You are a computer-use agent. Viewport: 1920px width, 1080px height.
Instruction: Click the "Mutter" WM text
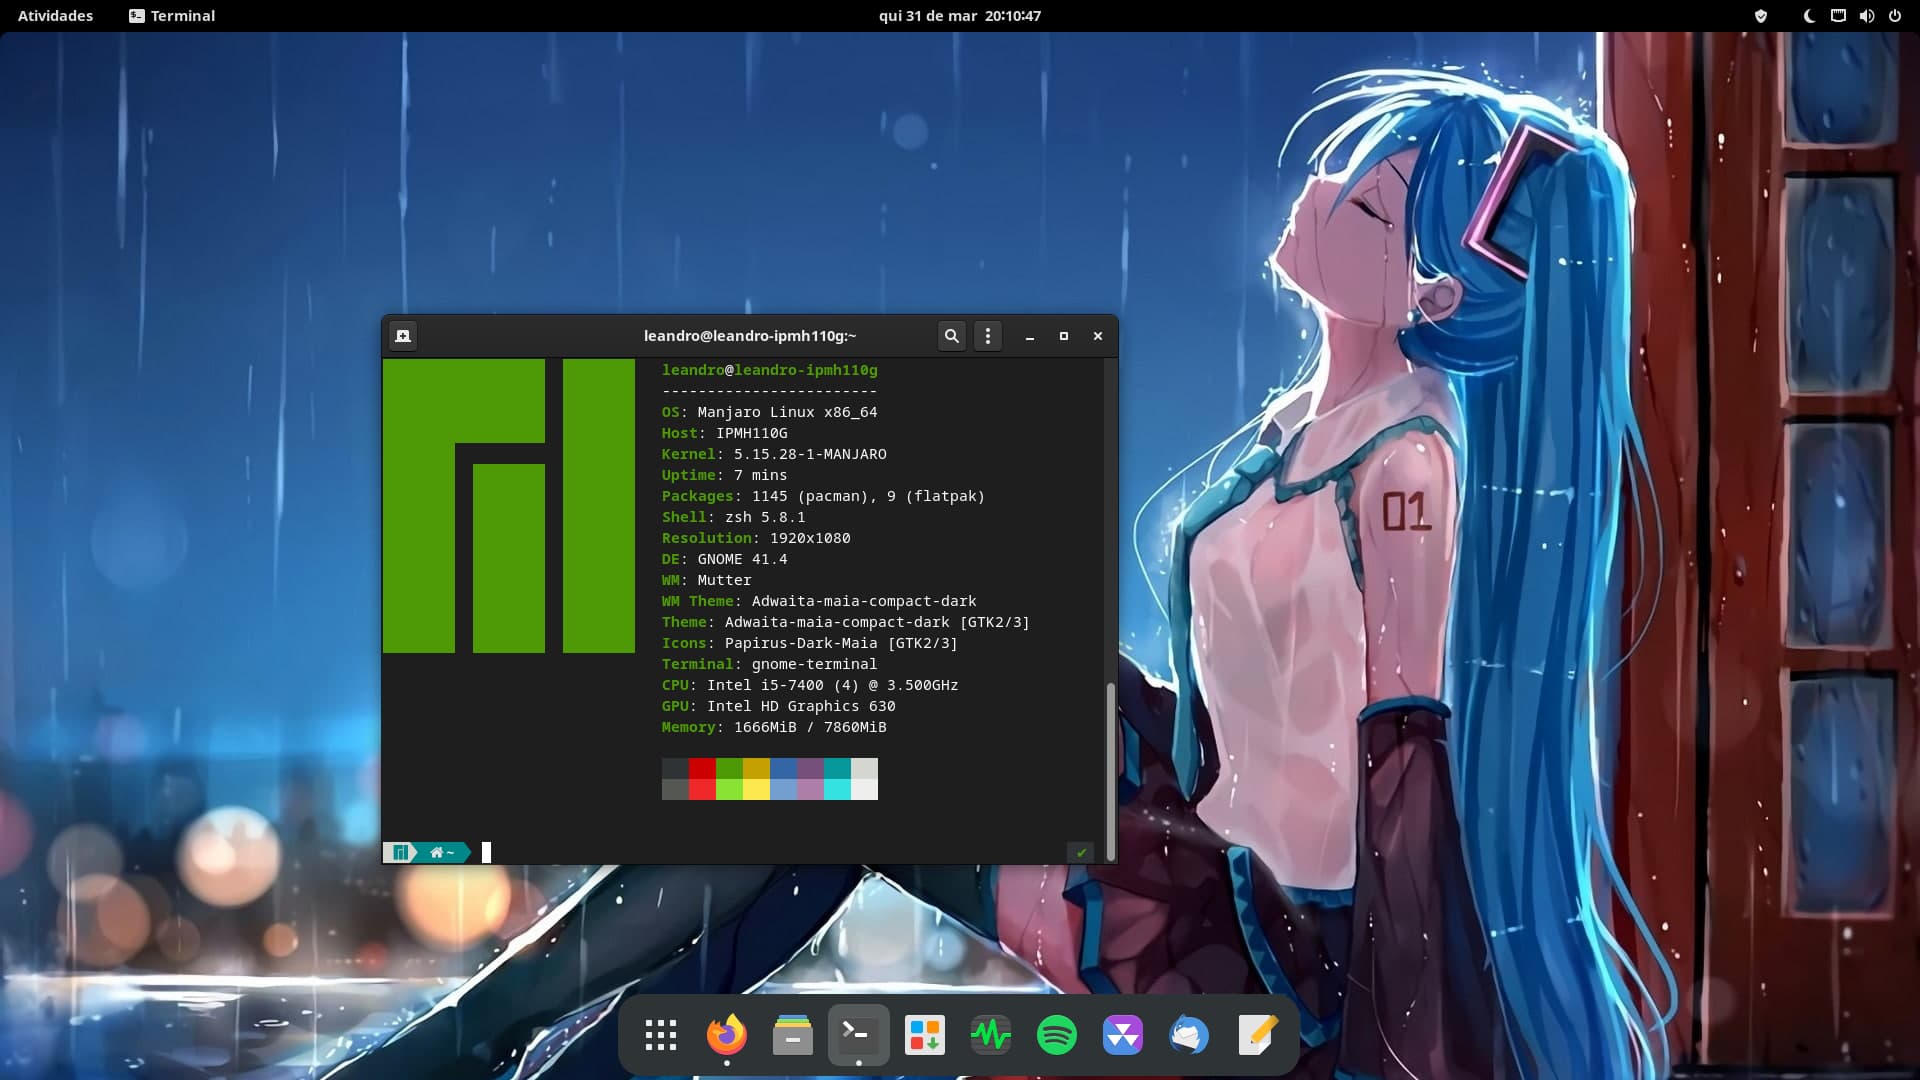point(724,580)
